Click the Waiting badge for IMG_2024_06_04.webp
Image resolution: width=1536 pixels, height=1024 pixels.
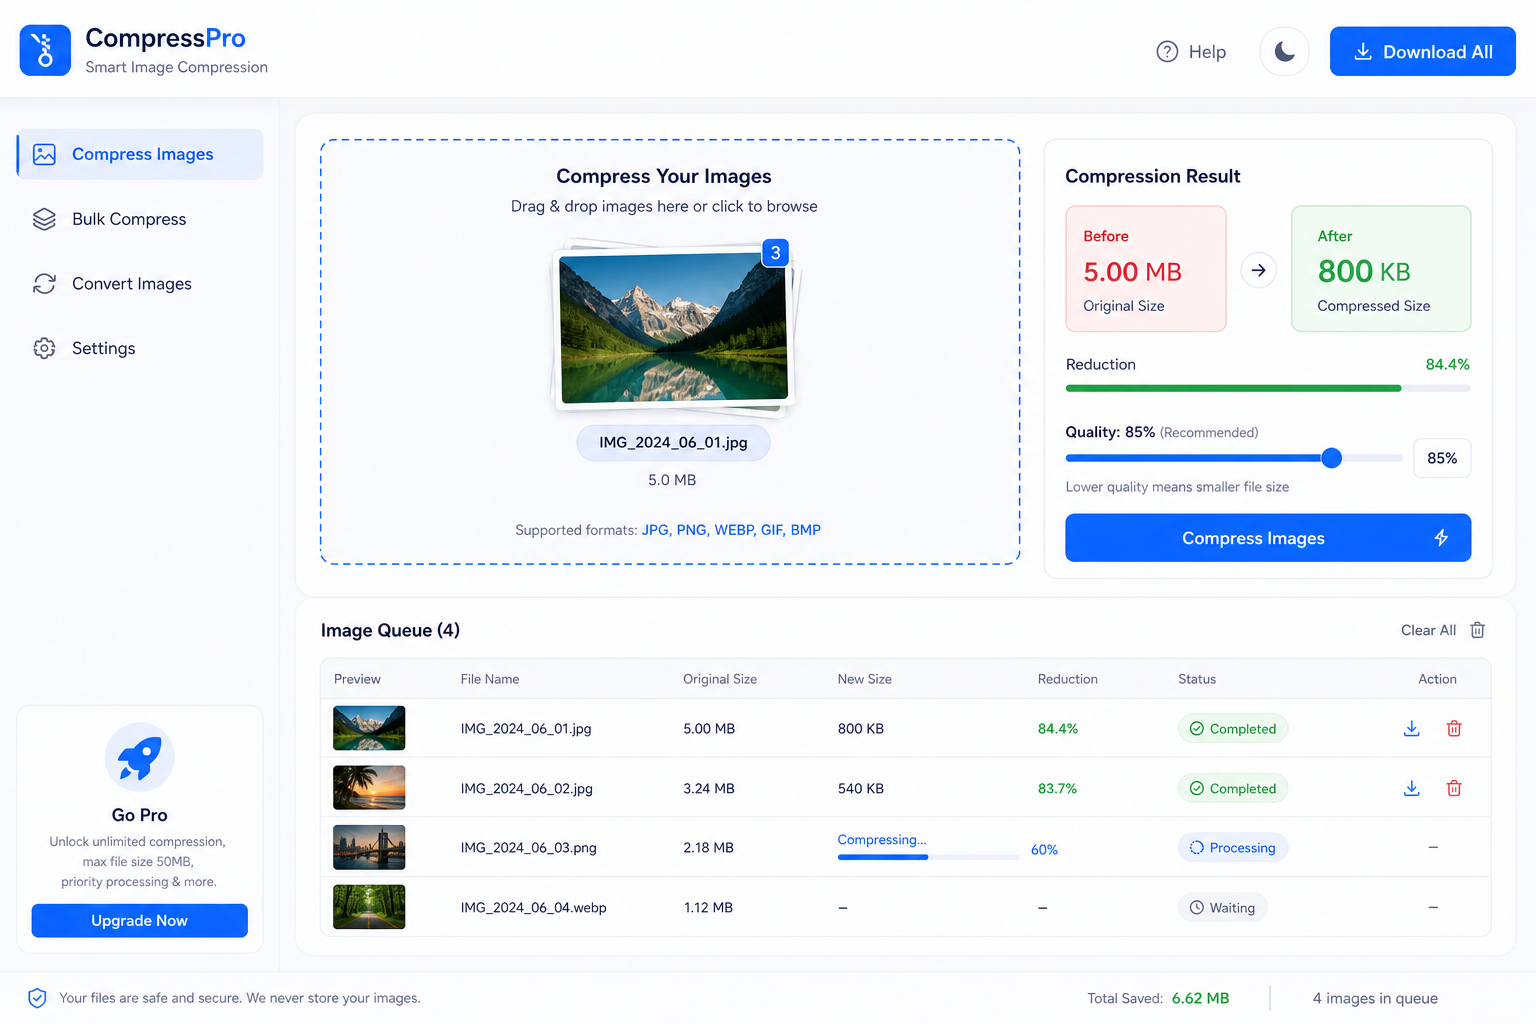pos(1223,908)
